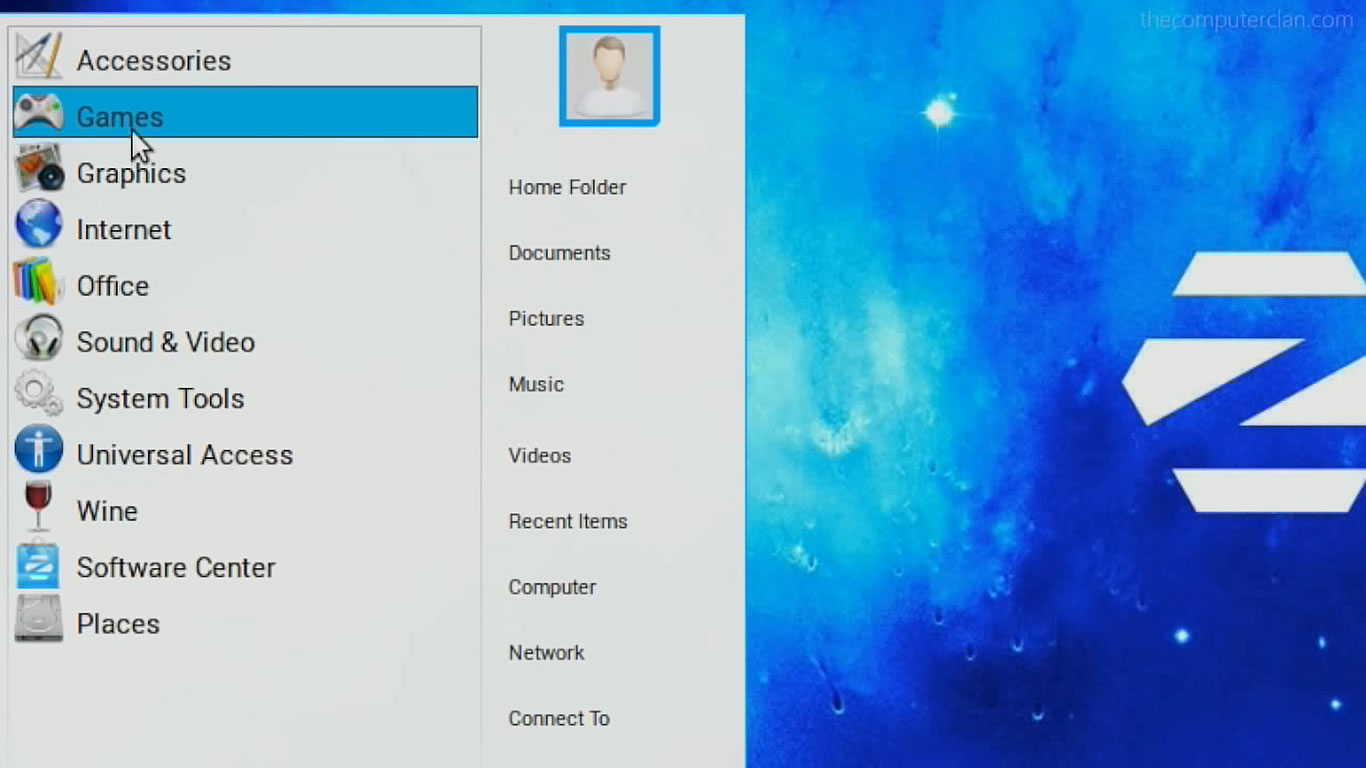The height and width of the screenshot is (768, 1366).
Task: Expand the Recent Items entry
Action: [567, 522]
